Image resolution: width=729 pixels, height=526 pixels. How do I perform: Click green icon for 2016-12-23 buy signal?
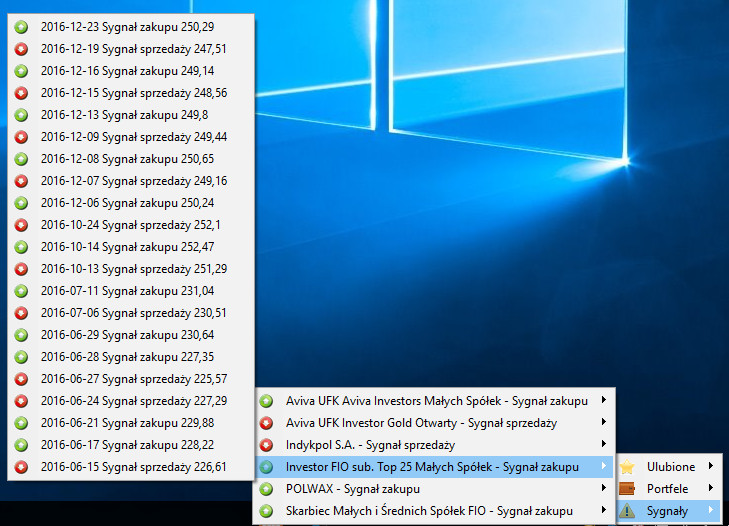coord(21,27)
